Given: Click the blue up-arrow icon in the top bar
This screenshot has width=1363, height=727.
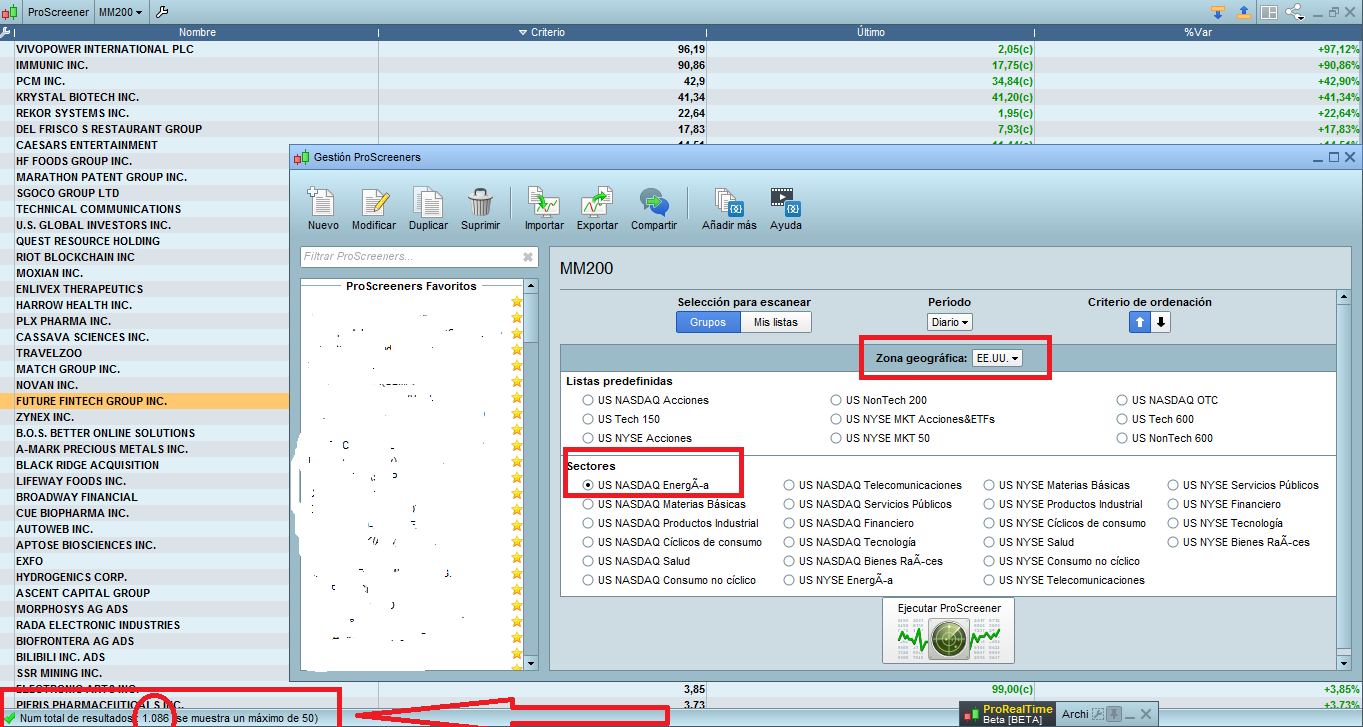Looking at the screenshot, I should (1244, 12).
